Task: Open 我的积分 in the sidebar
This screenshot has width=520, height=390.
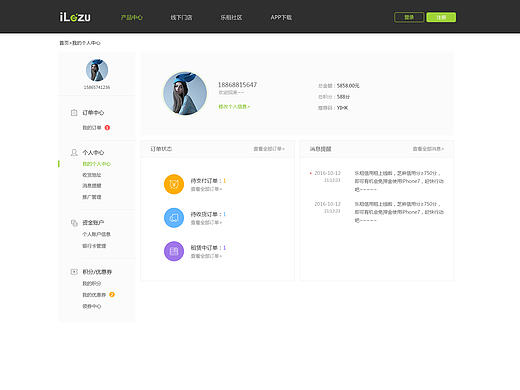Action: click(x=92, y=284)
